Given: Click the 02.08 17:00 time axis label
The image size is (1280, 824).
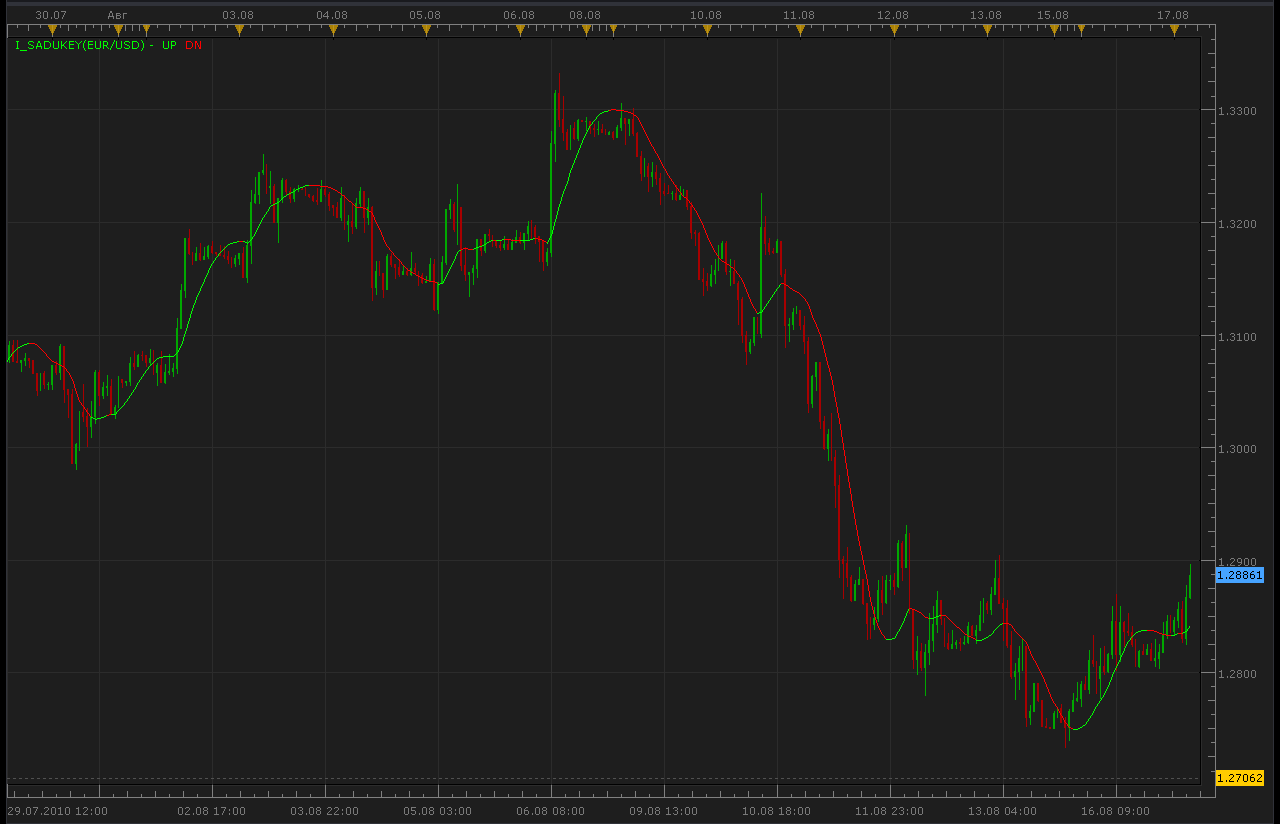Looking at the screenshot, I should coord(212,810).
